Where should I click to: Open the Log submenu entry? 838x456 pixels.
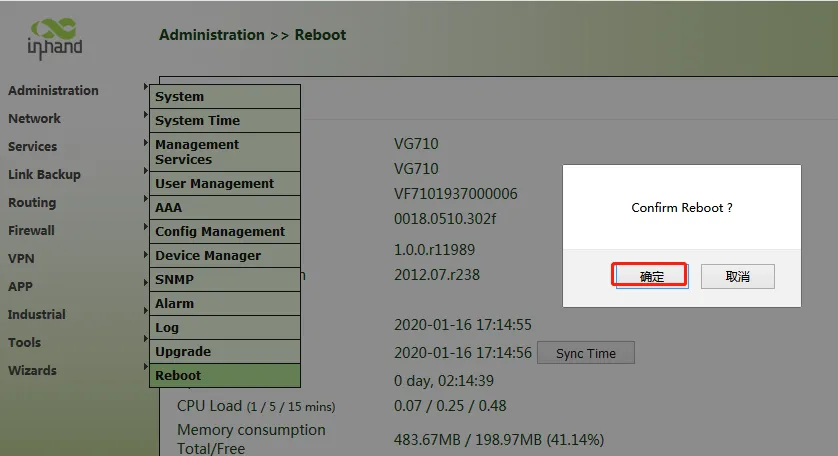pyautogui.click(x=224, y=328)
